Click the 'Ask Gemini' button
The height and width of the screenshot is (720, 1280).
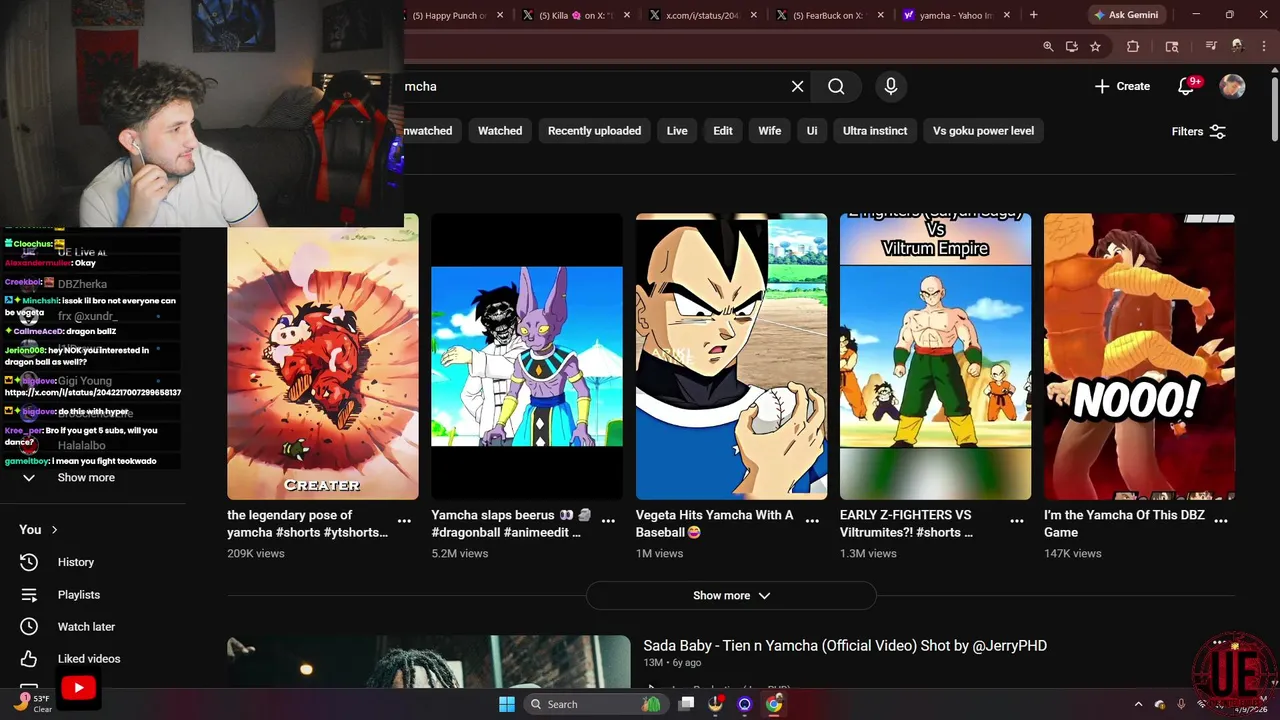click(1126, 15)
